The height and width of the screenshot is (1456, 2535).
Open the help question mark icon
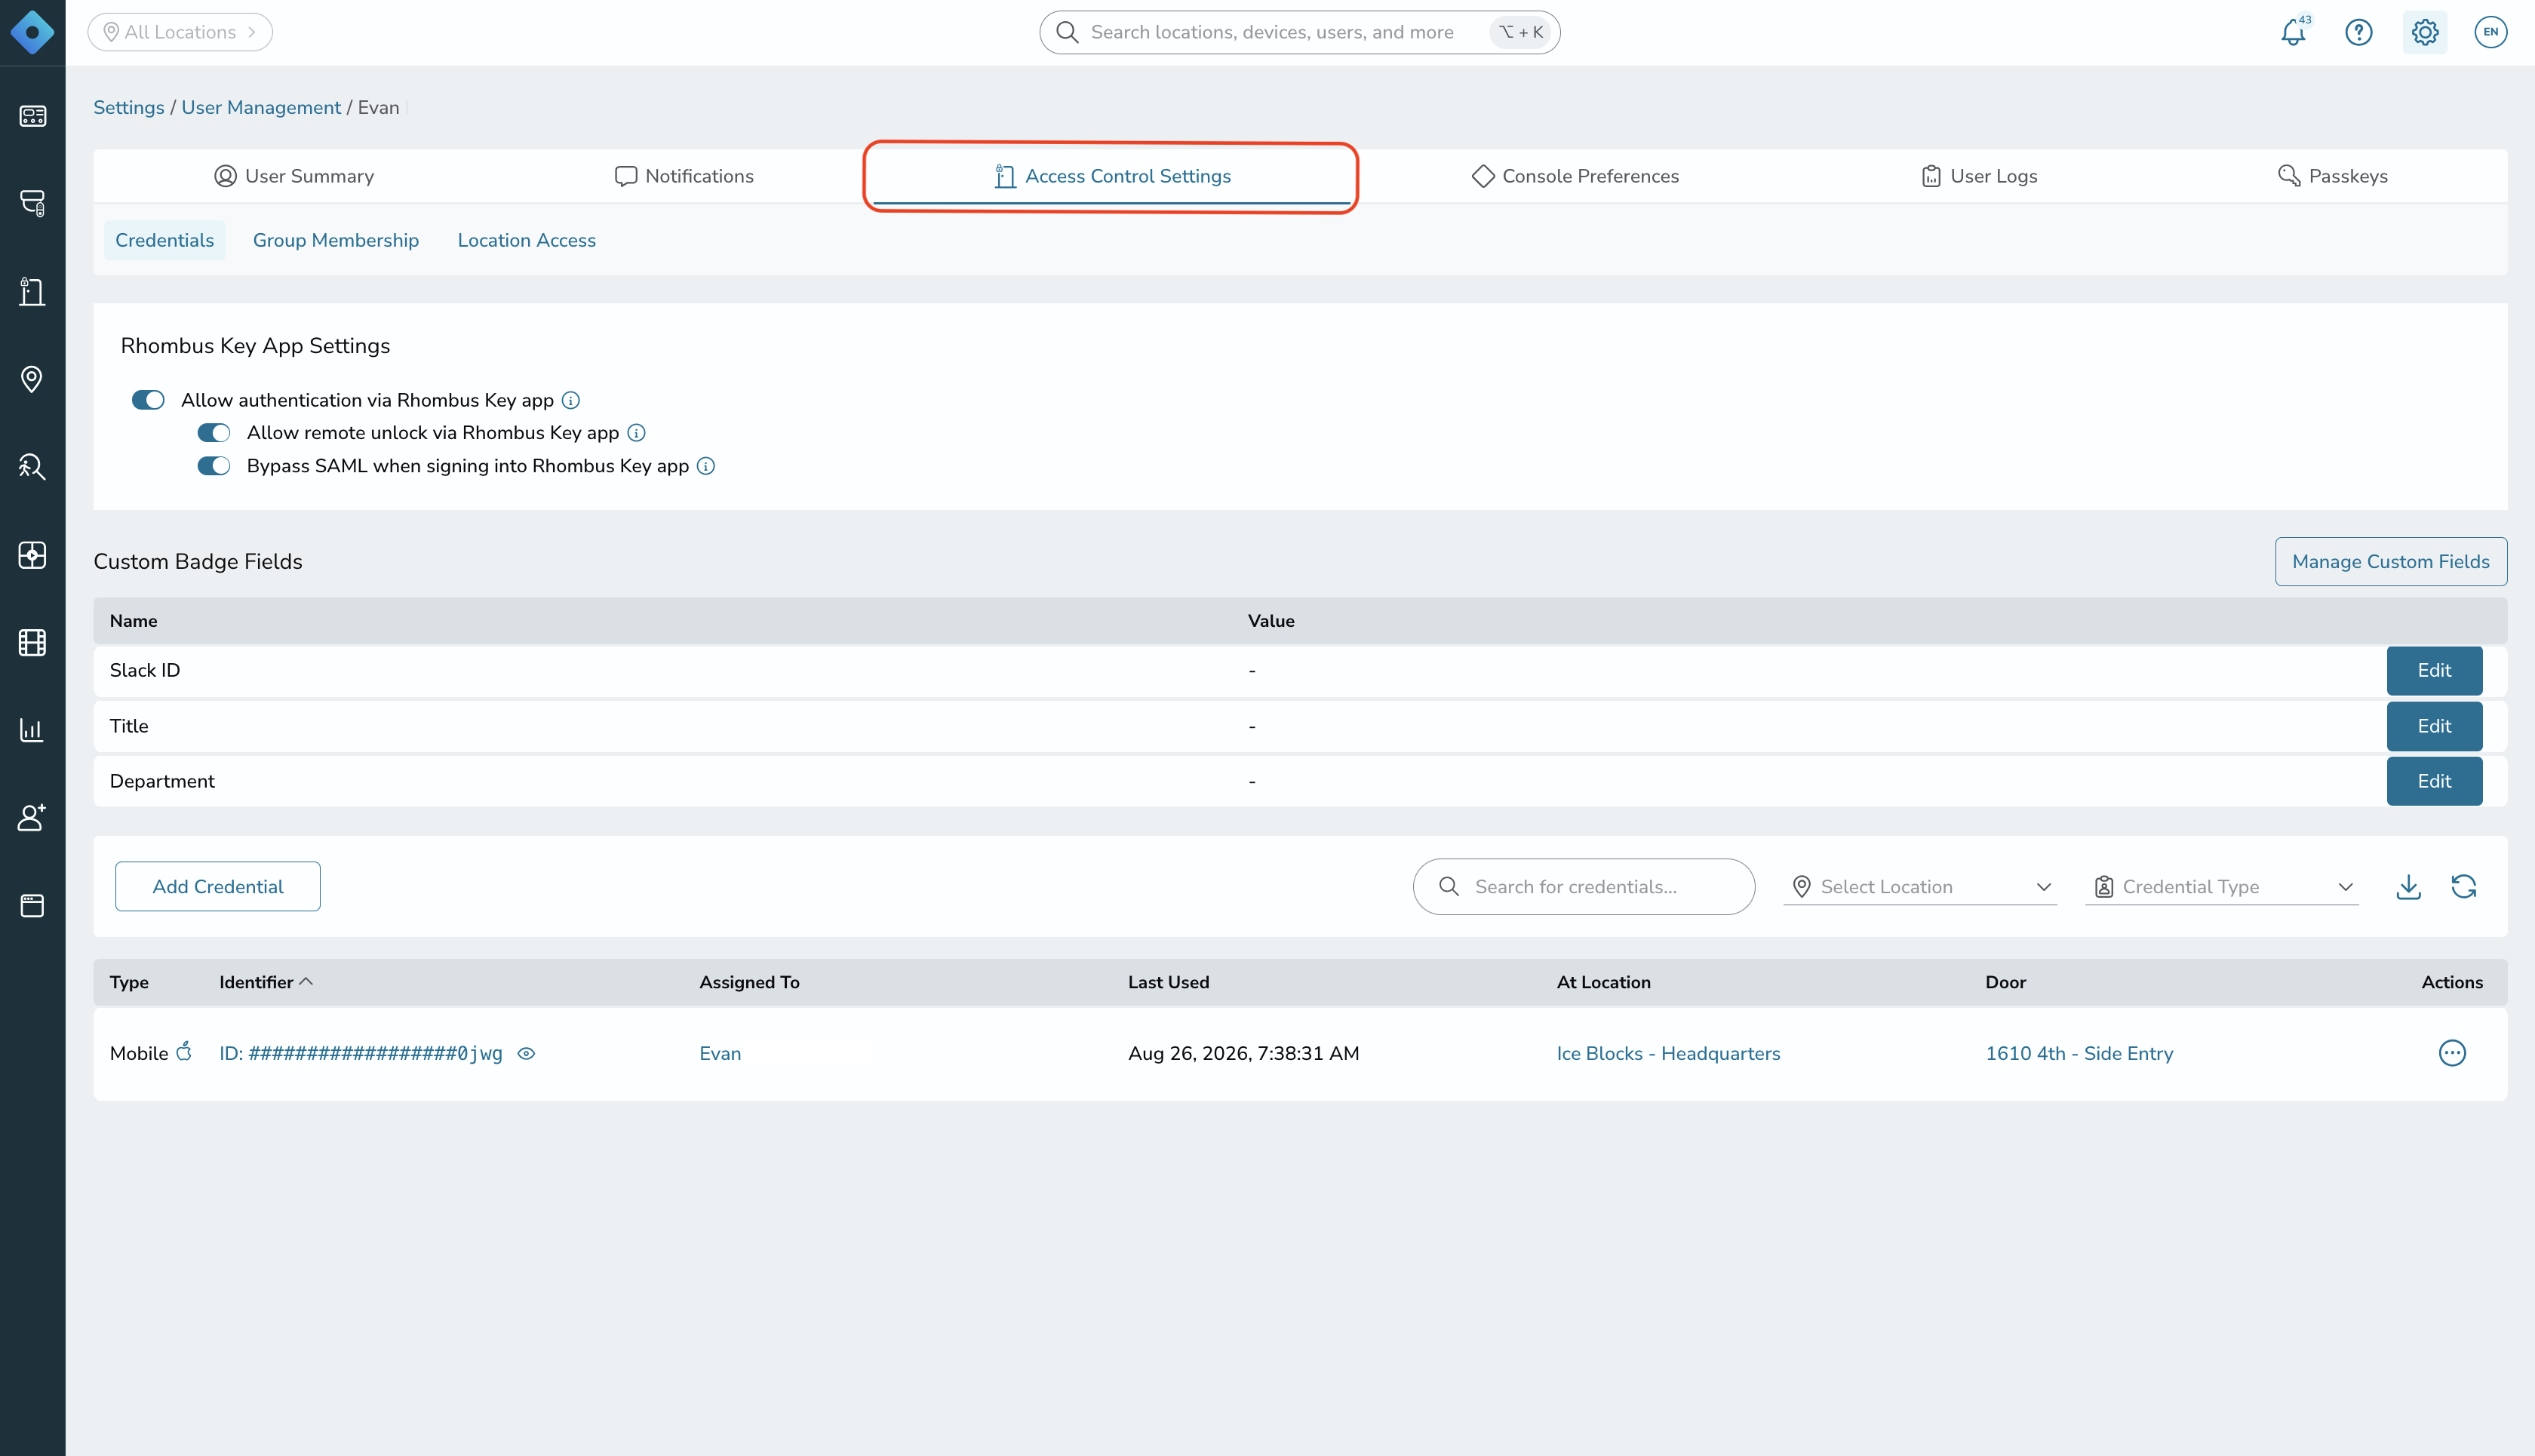[x=2358, y=32]
